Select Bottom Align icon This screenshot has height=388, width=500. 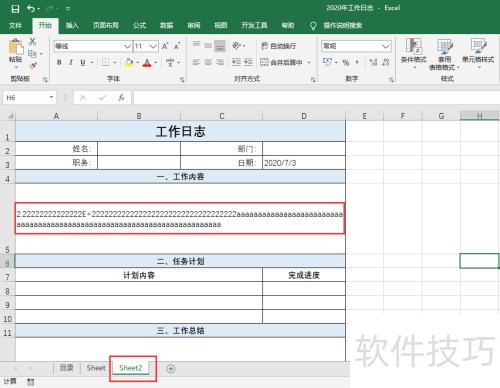(220, 46)
